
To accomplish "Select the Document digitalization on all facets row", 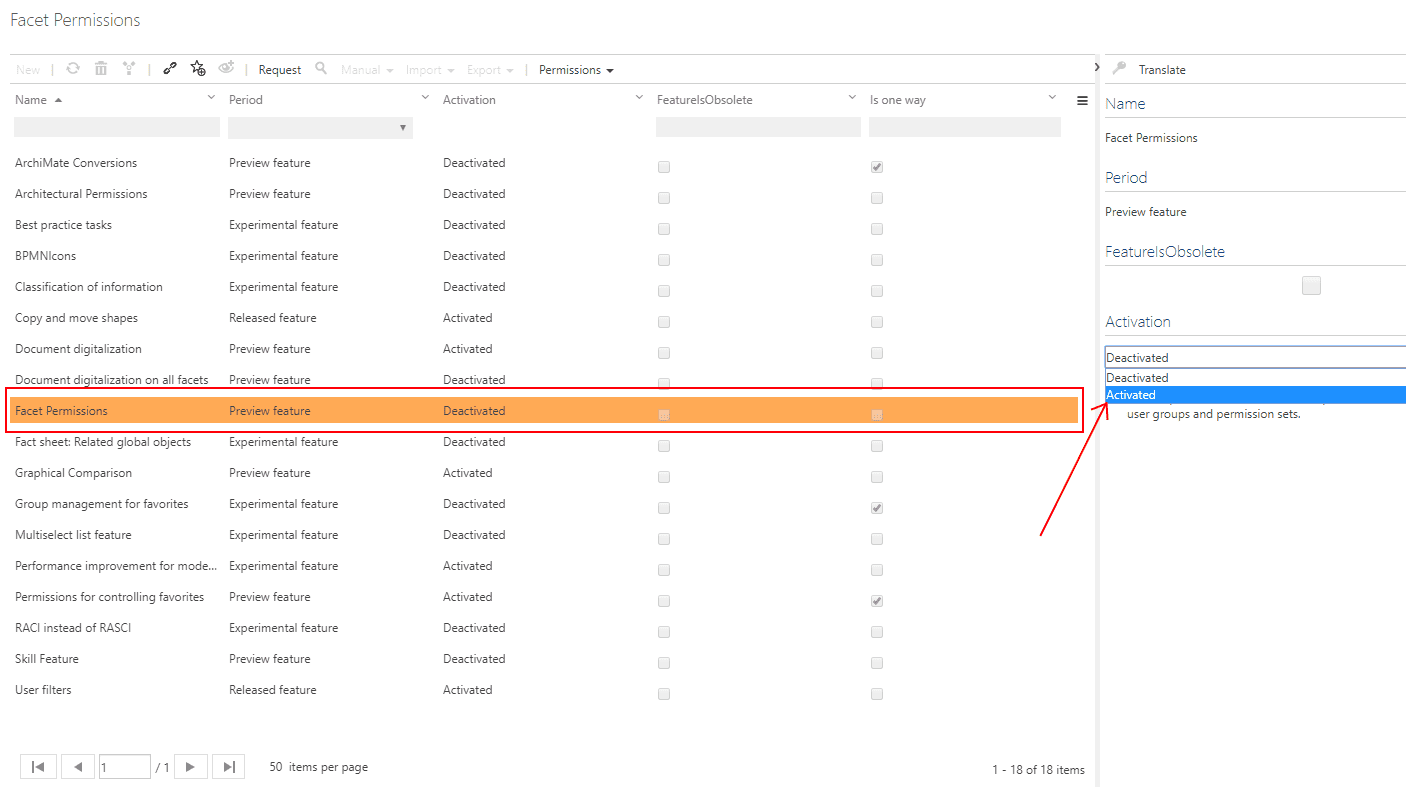I will tap(545, 380).
